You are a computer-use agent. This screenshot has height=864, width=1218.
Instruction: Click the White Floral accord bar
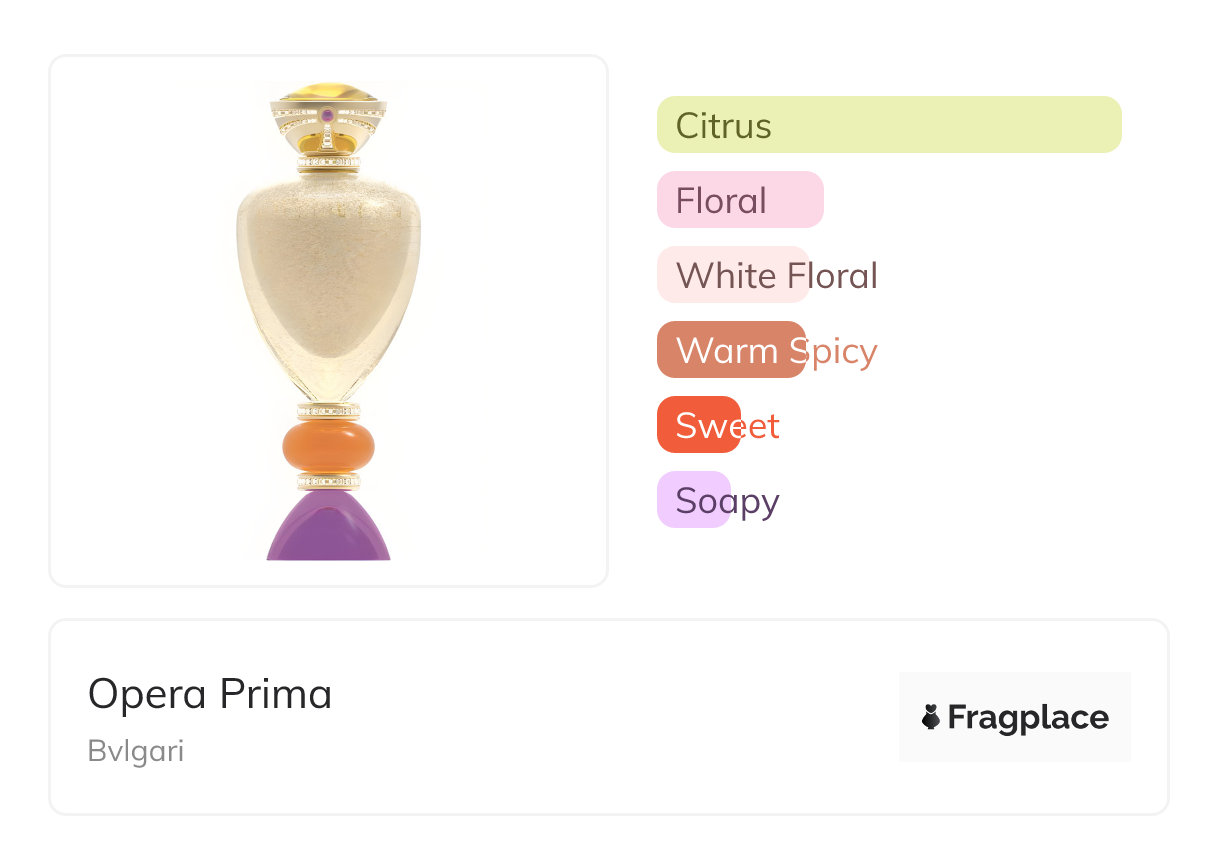point(732,275)
